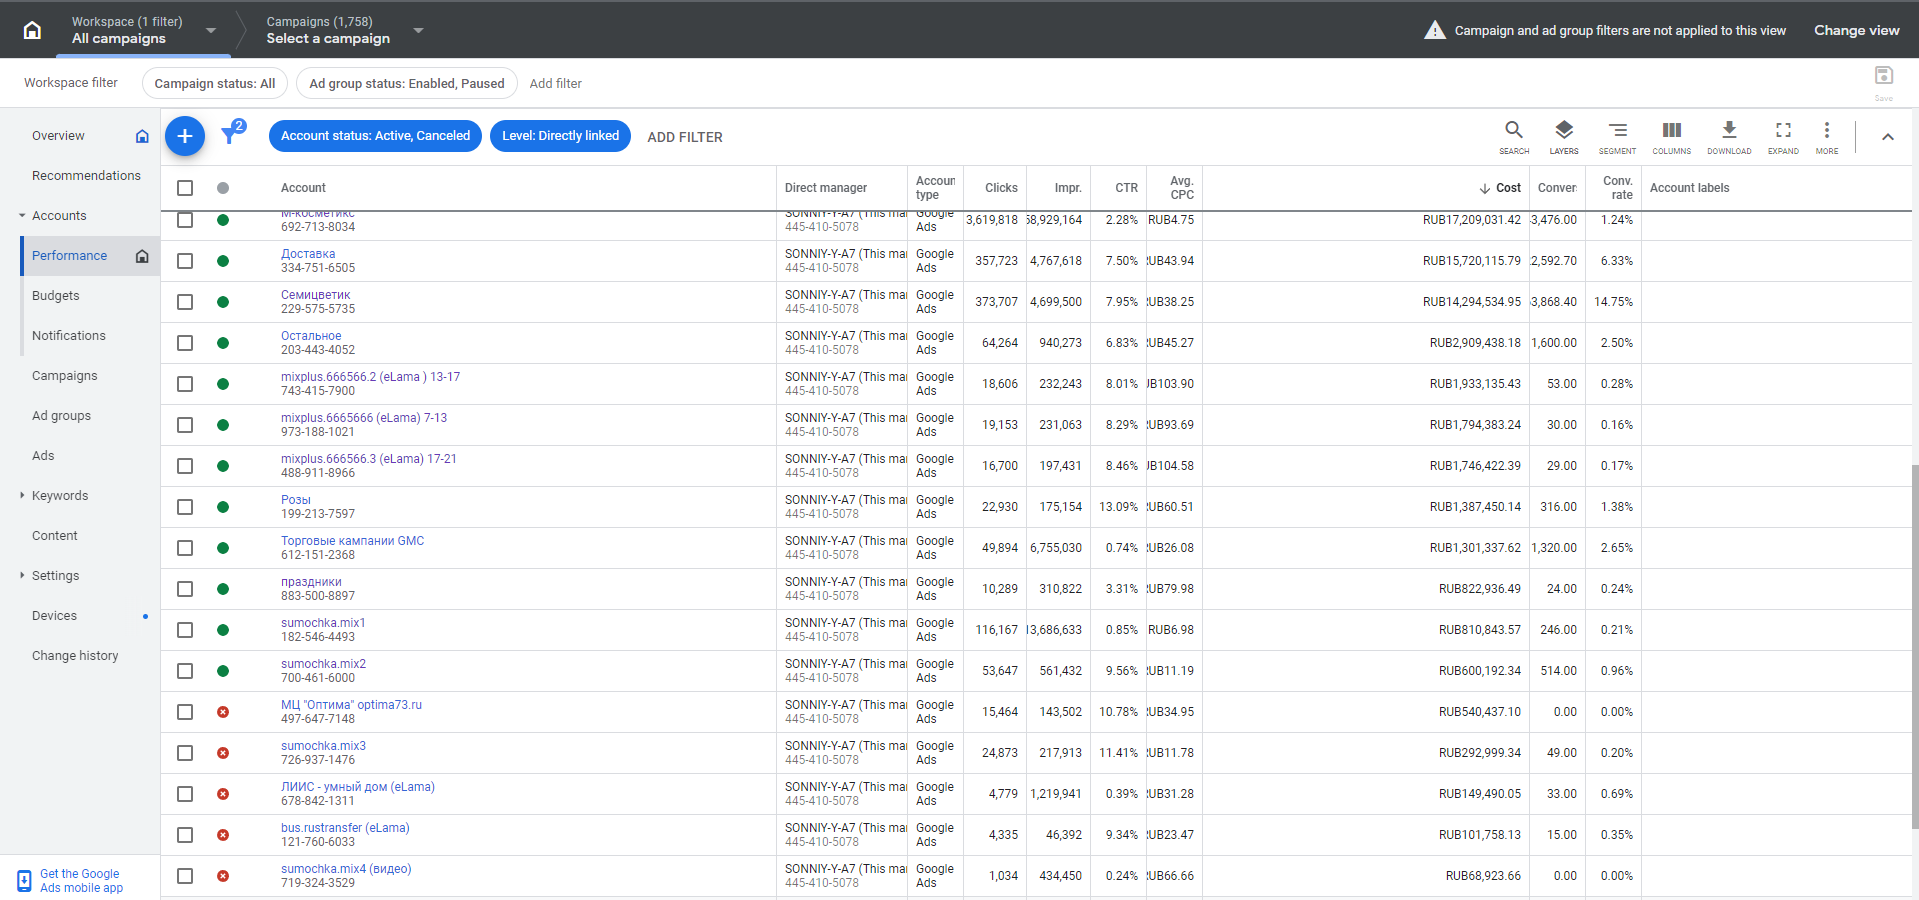Open the More options menu
1919x900 pixels.
1827,137
